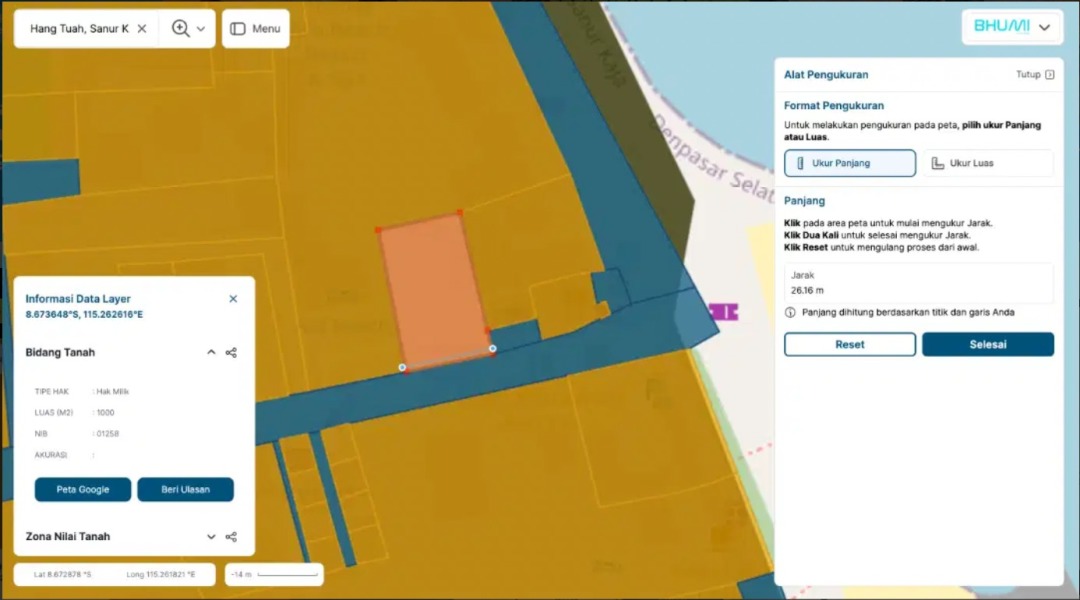
Task: Click the zoom-in magnifier icon
Action: point(180,29)
